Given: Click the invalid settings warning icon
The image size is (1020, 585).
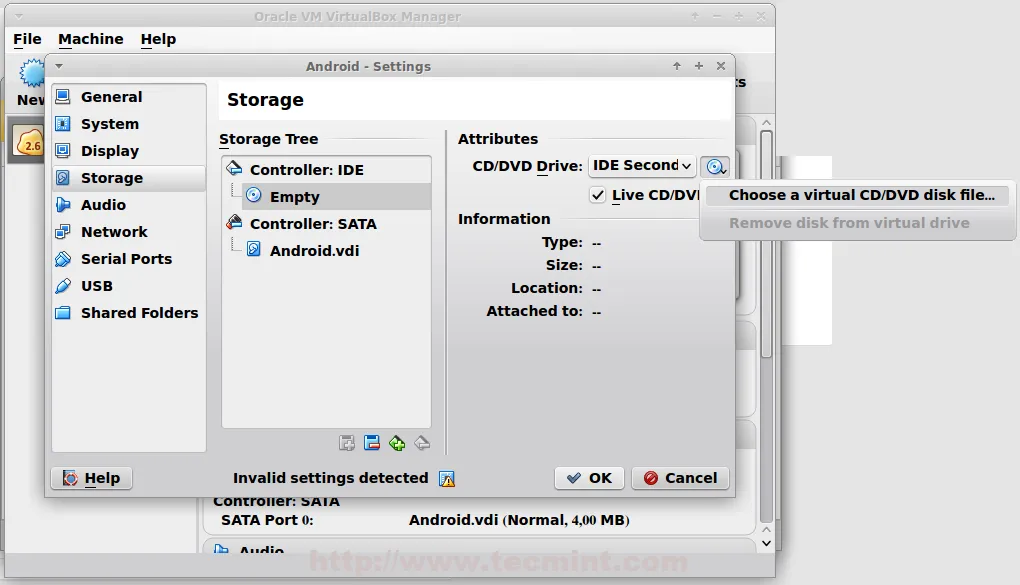Looking at the screenshot, I should point(447,479).
